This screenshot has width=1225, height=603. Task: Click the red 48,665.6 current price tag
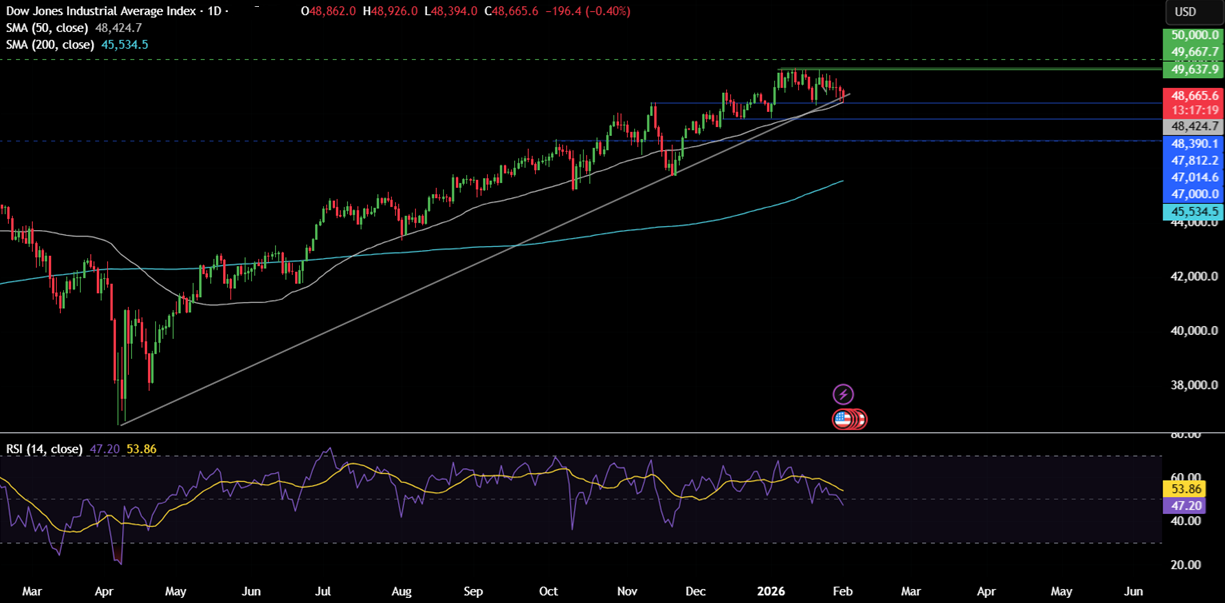(x=1192, y=95)
